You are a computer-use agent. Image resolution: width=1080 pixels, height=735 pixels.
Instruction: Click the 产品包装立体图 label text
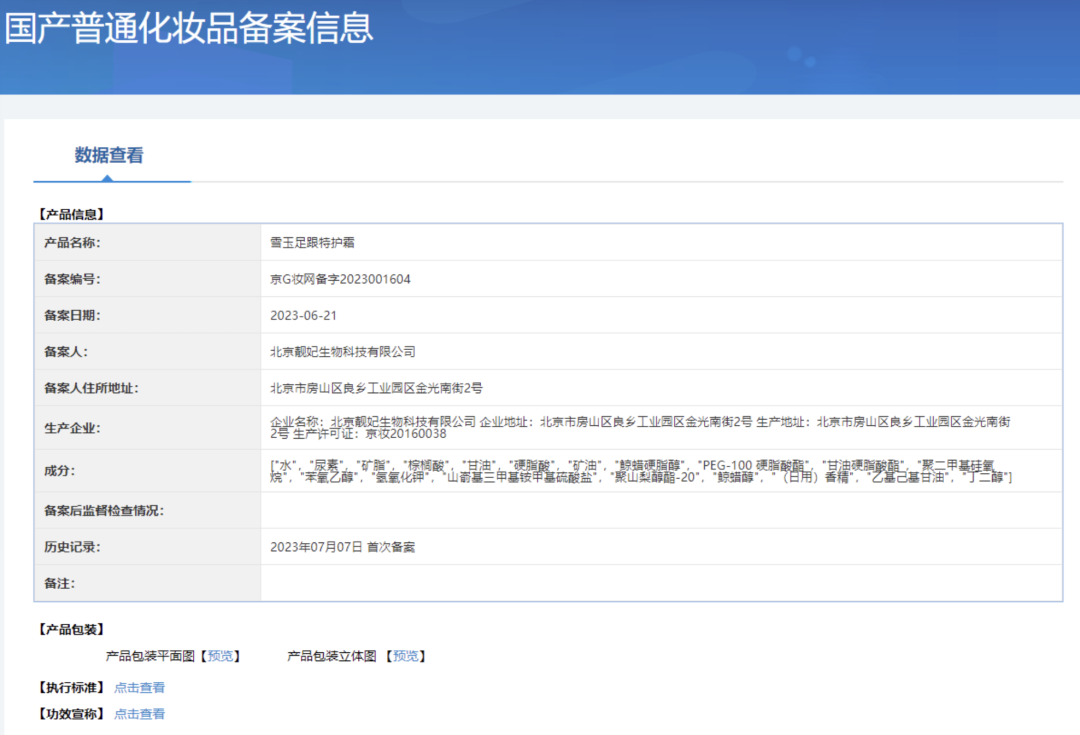coord(332,656)
